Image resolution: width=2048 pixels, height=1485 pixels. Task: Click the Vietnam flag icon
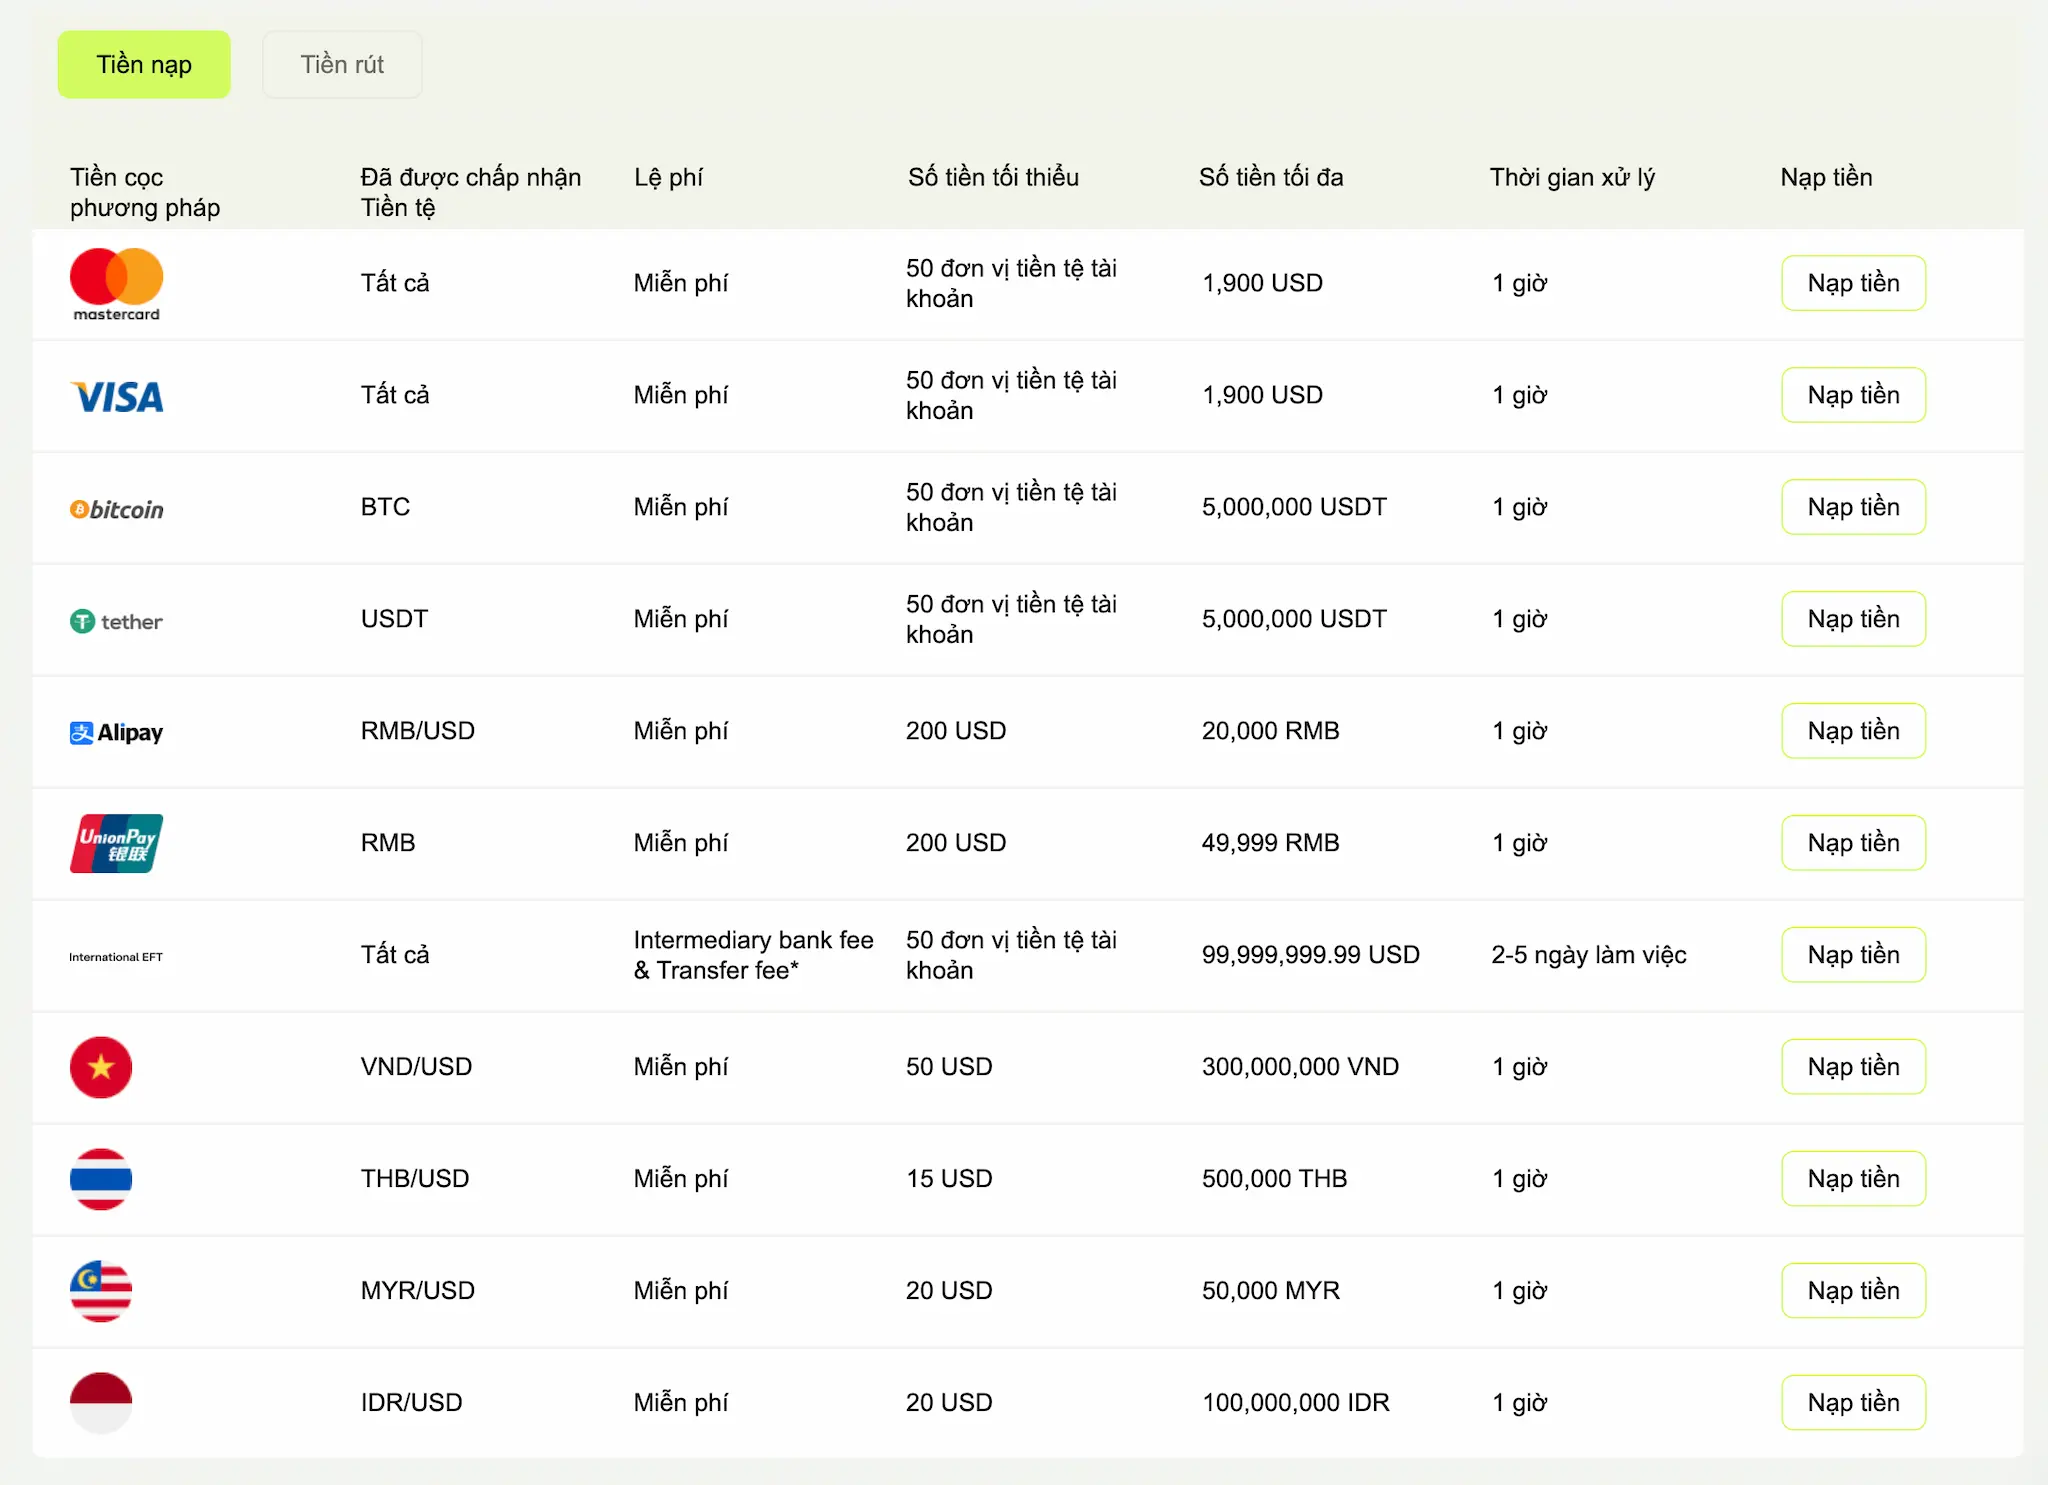[101, 1067]
